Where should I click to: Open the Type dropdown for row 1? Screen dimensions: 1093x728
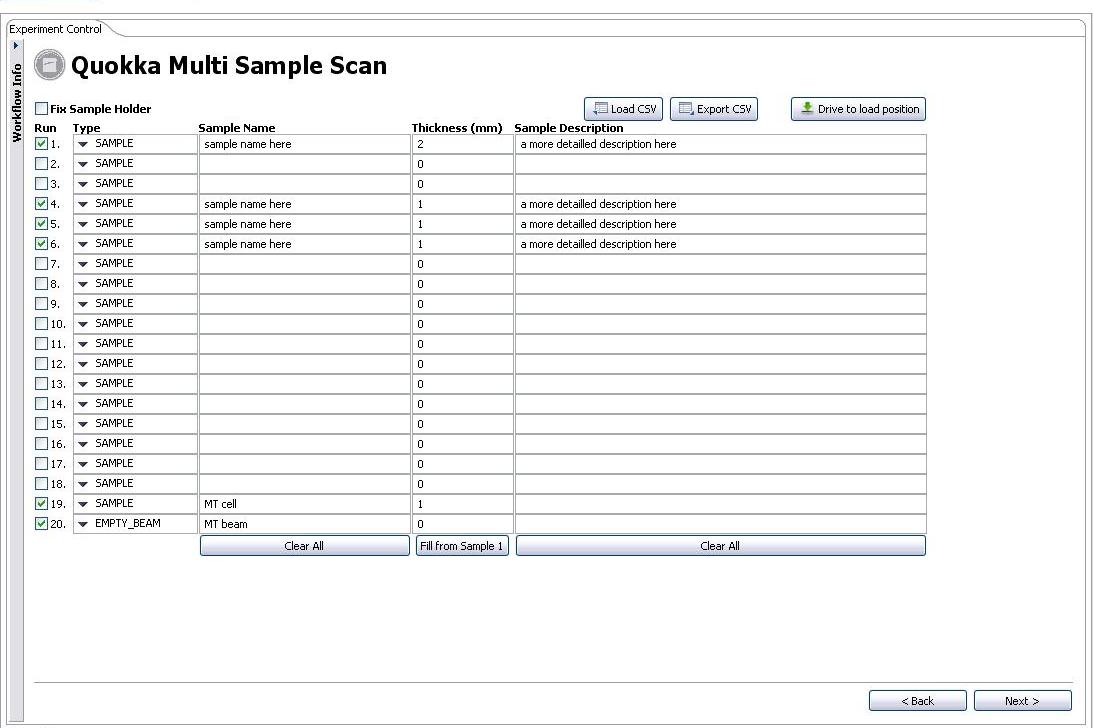[83, 144]
